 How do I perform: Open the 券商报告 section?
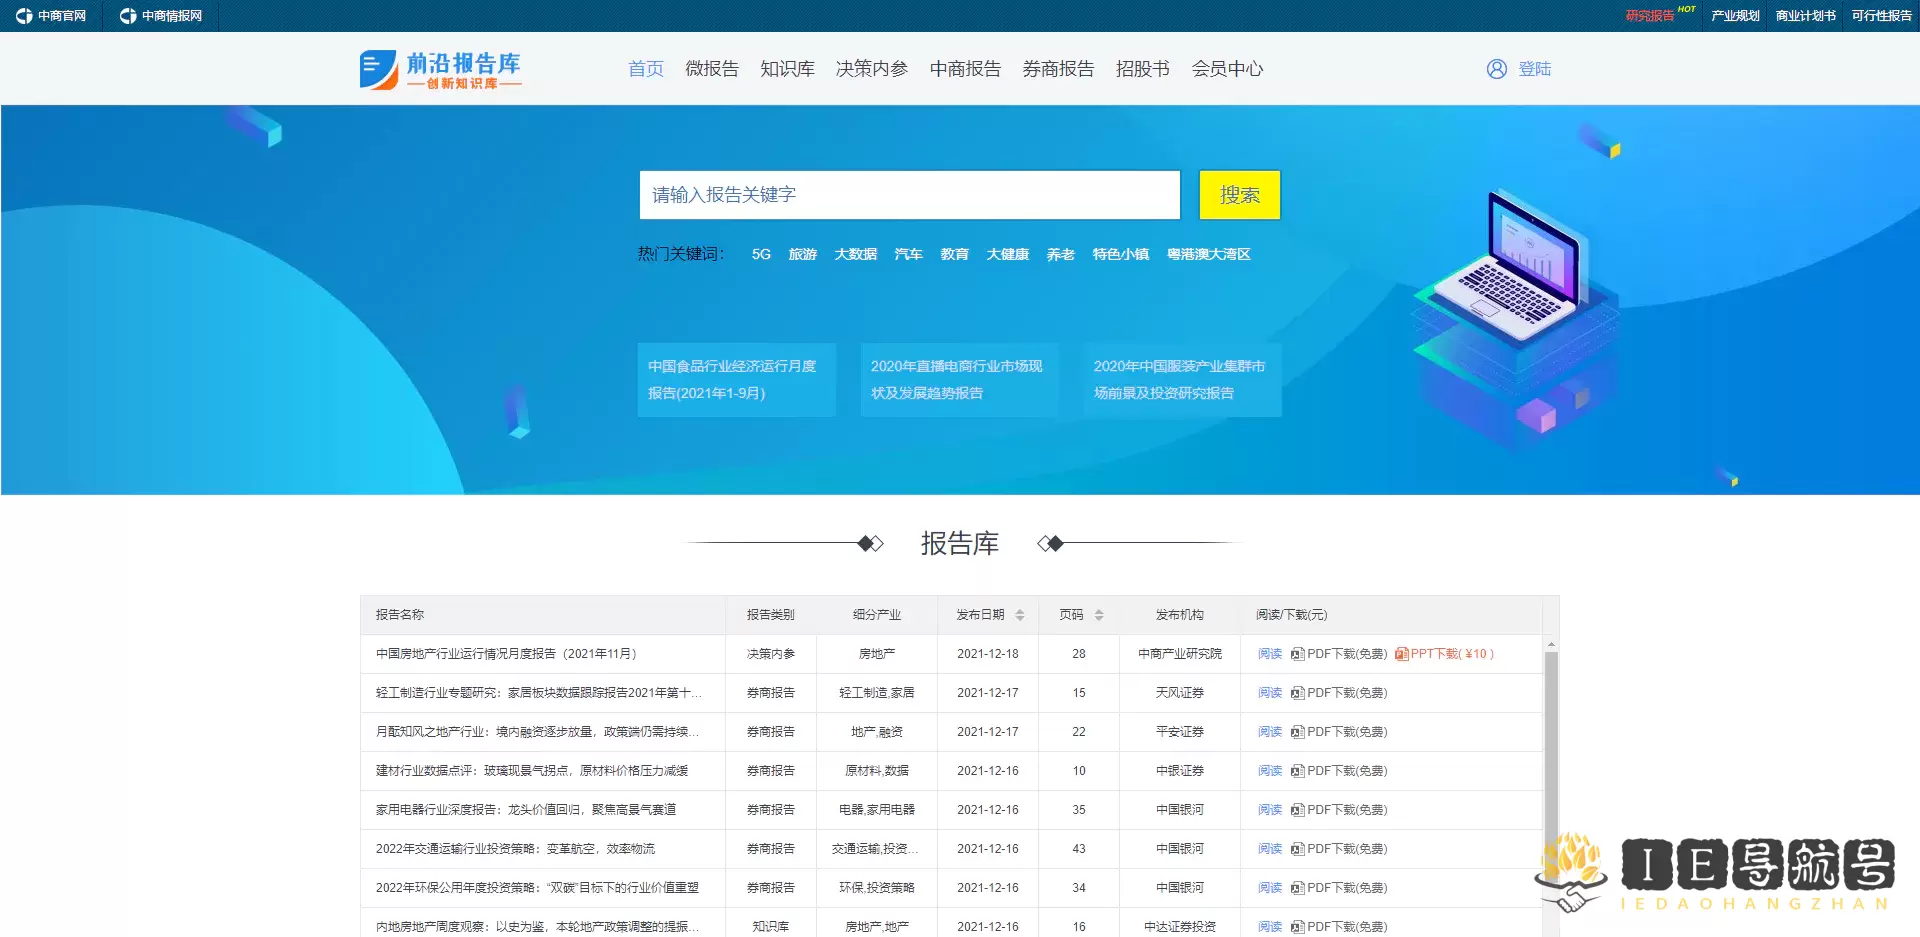tap(1059, 68)
